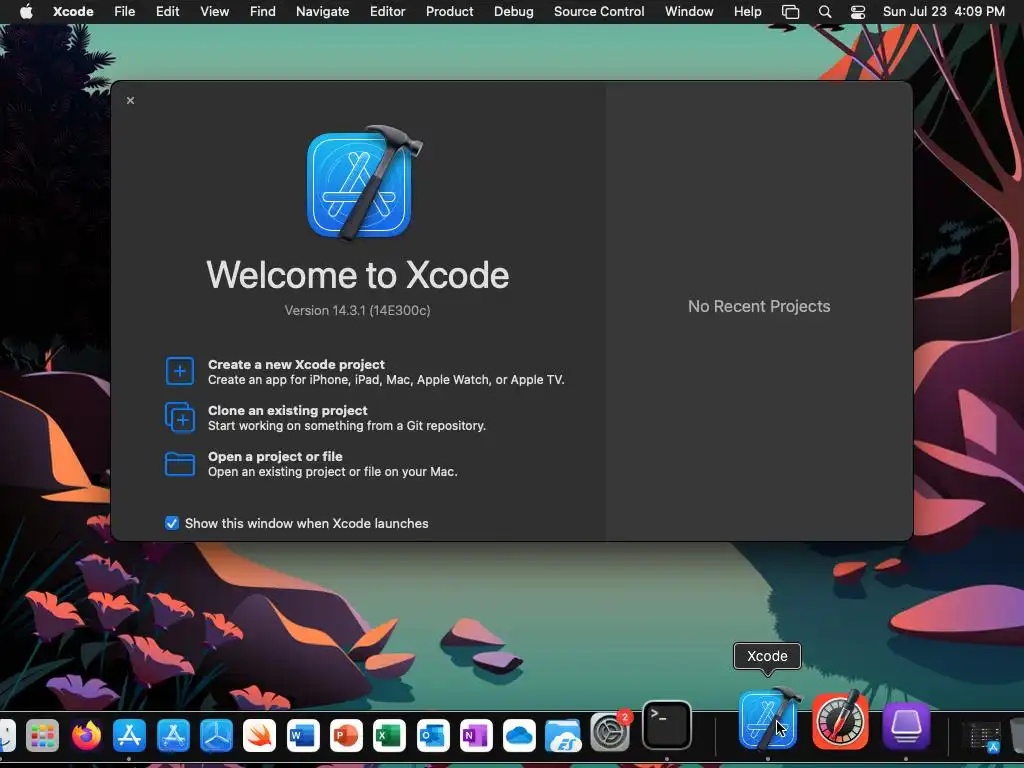Viewport: 1024px width, 768px height.
Task: Open the Find menu
Action: pyautogui.click(x=263, y=12)
